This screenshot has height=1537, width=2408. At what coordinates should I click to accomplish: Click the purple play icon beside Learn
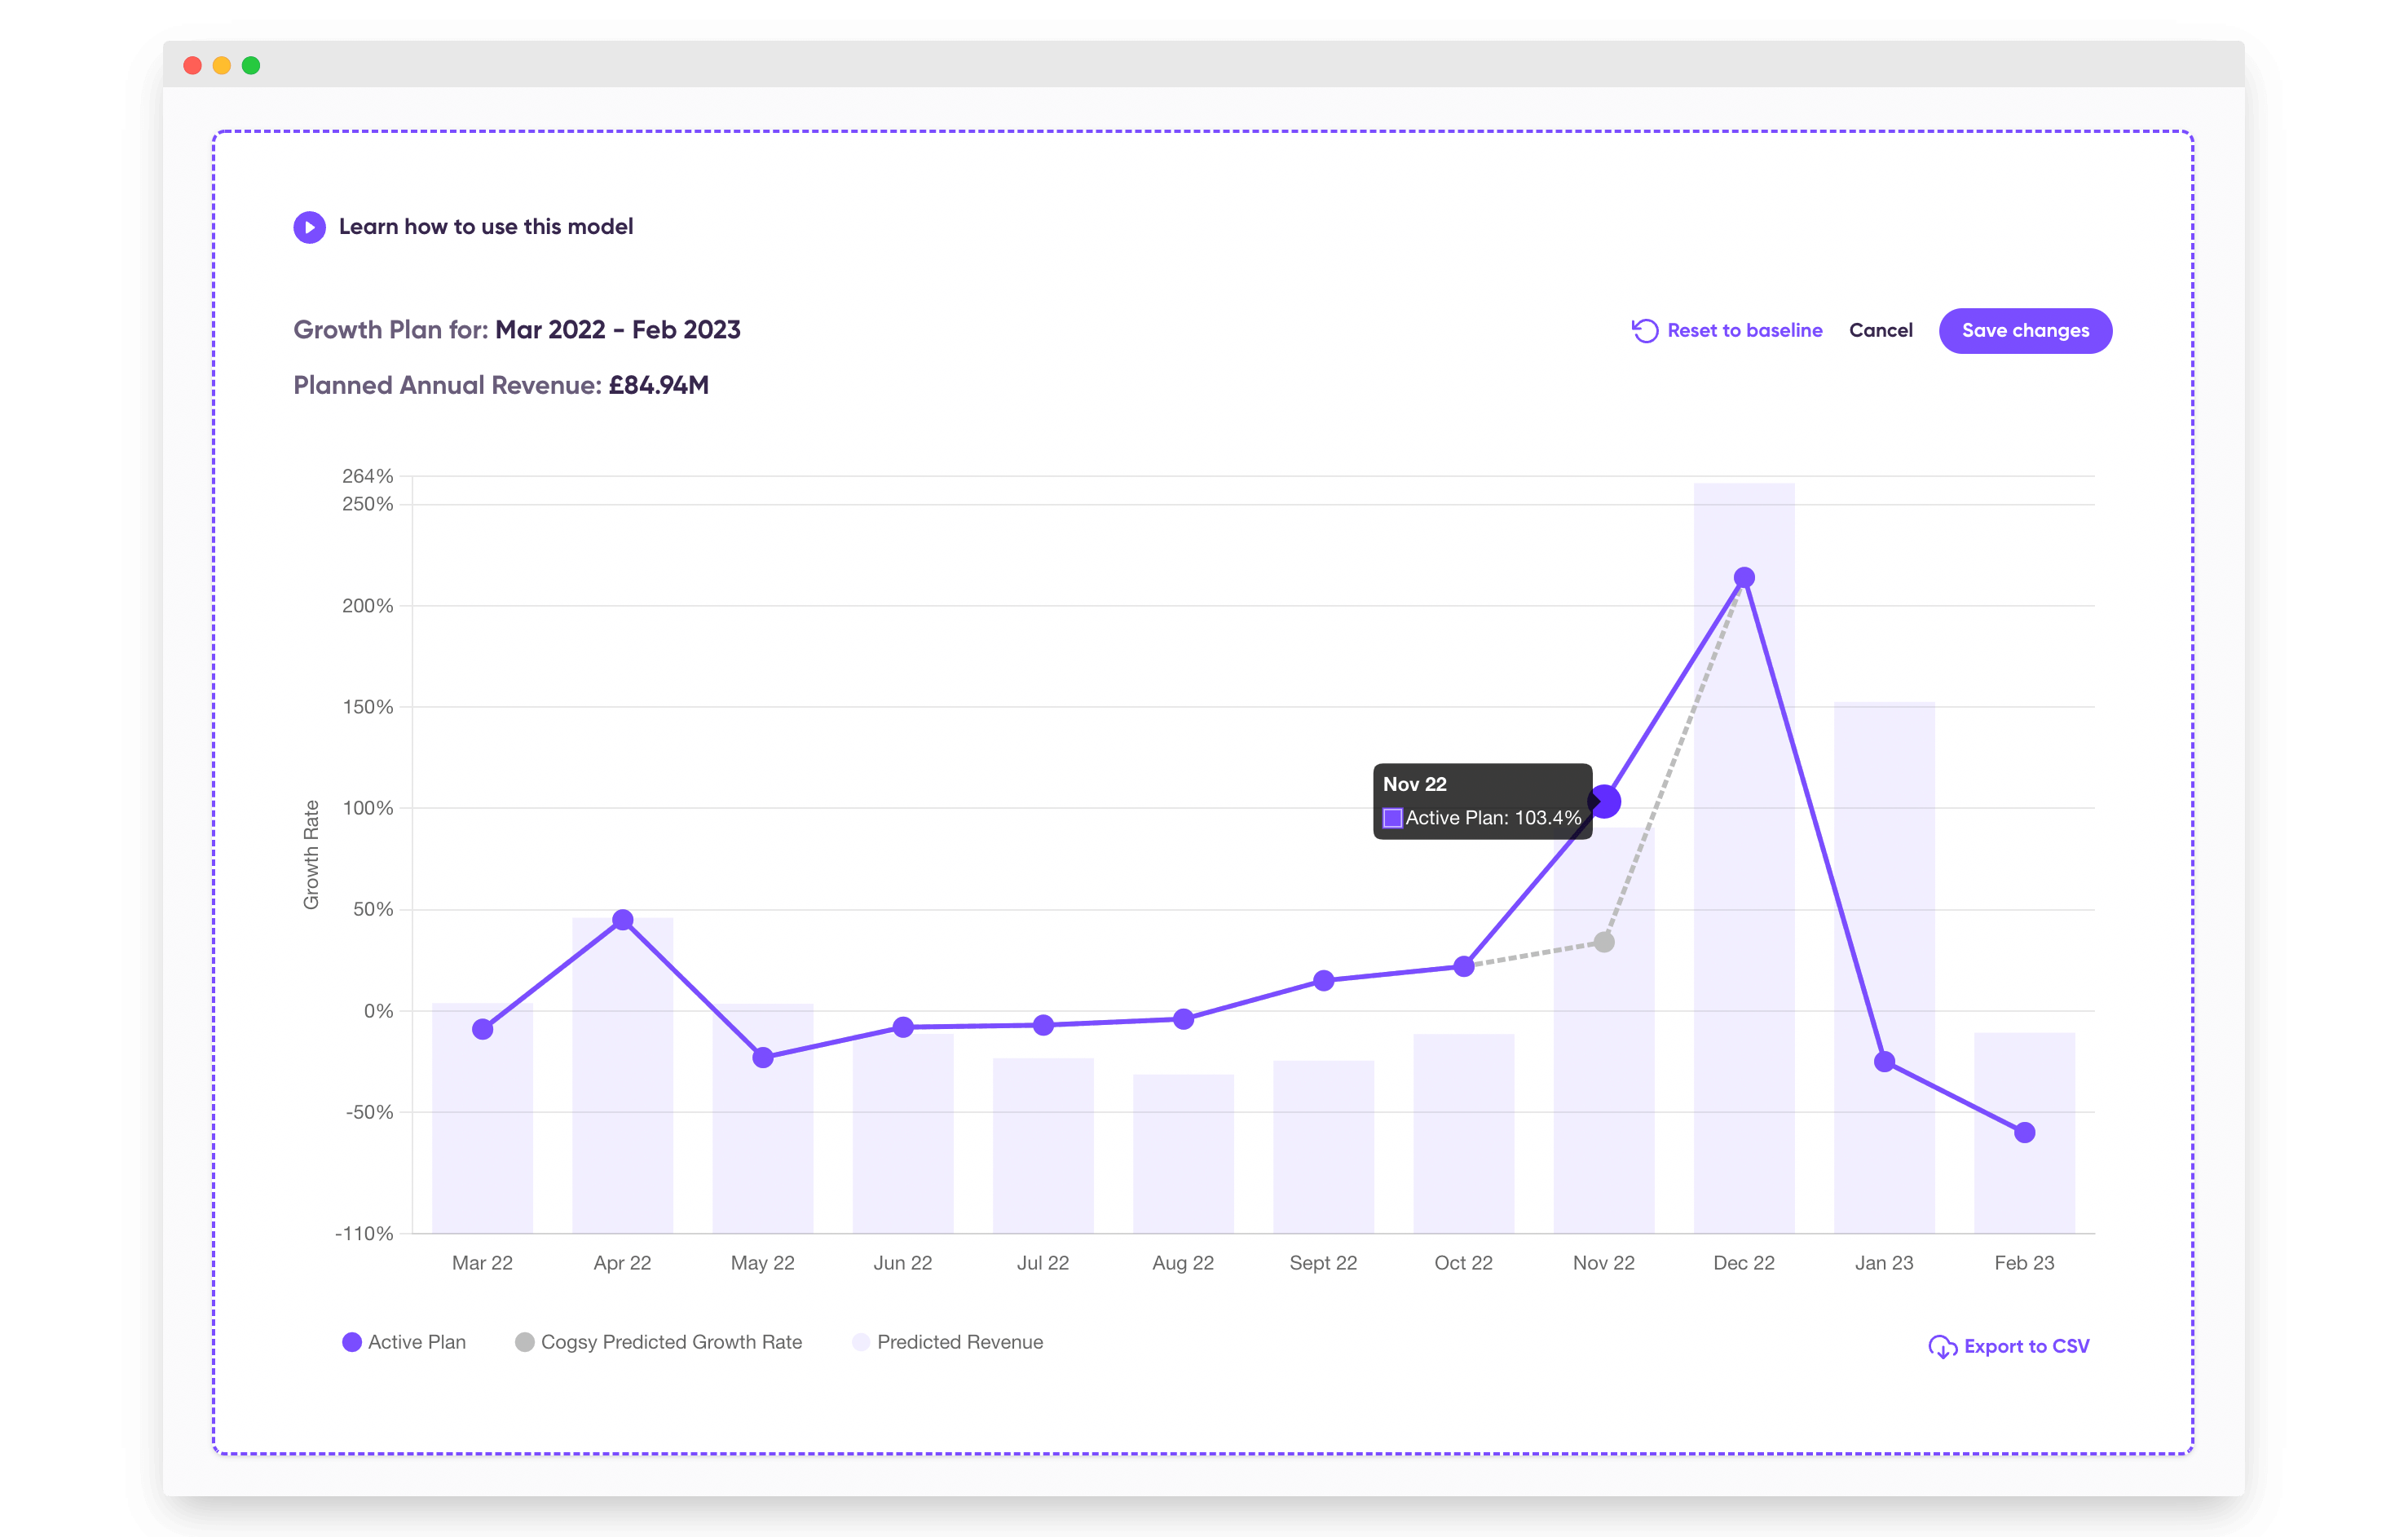coord(309,227)
